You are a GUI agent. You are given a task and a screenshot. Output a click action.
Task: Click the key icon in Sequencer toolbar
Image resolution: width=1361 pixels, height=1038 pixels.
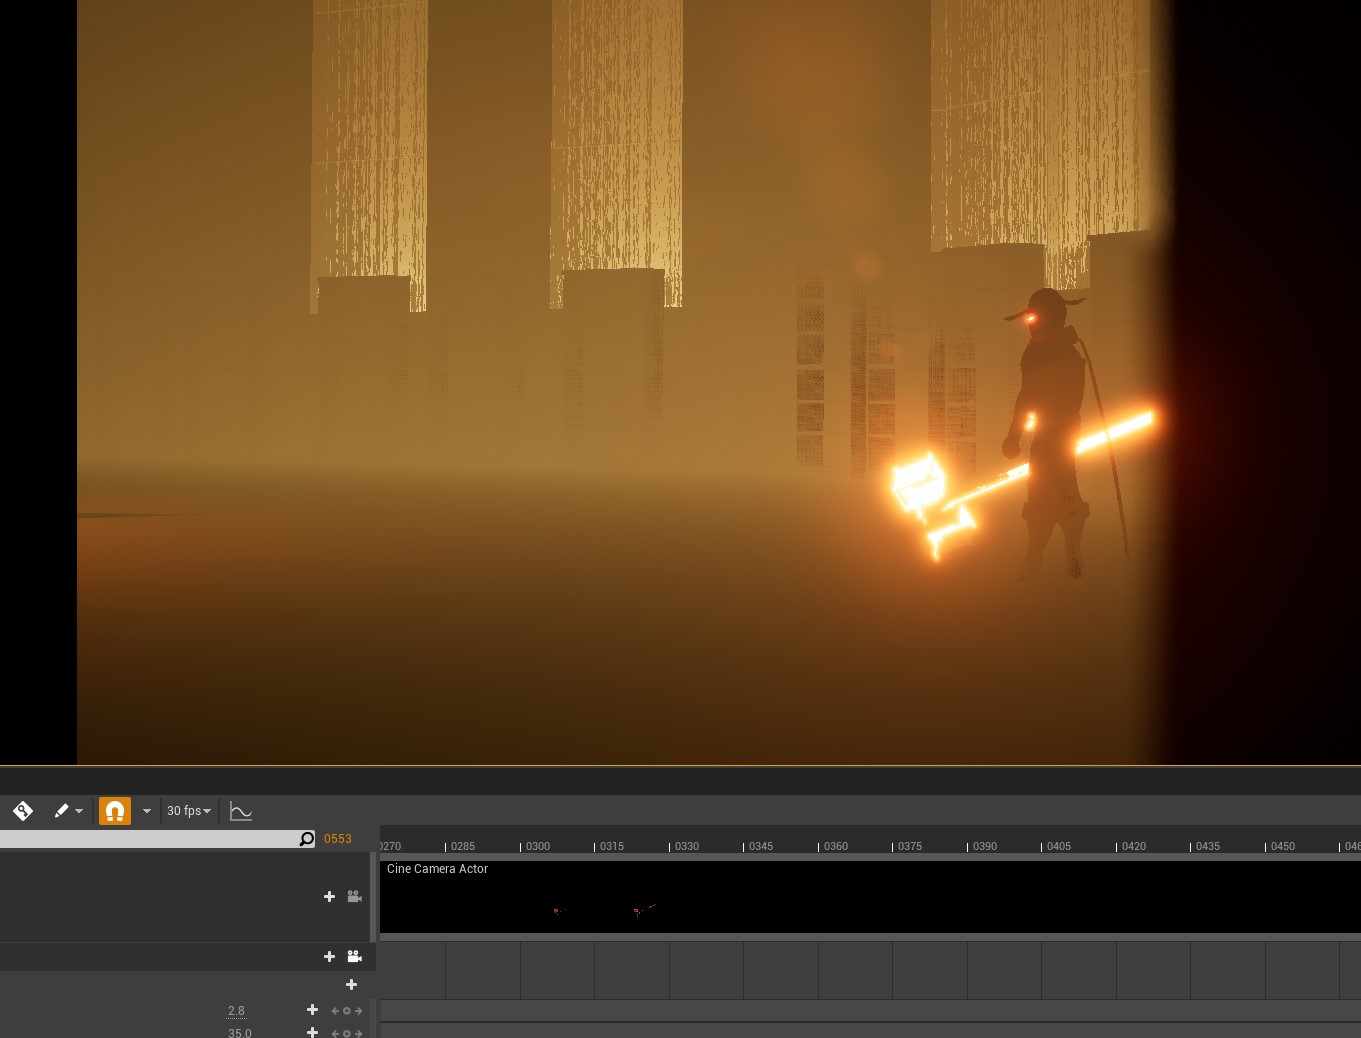point(23,811)
